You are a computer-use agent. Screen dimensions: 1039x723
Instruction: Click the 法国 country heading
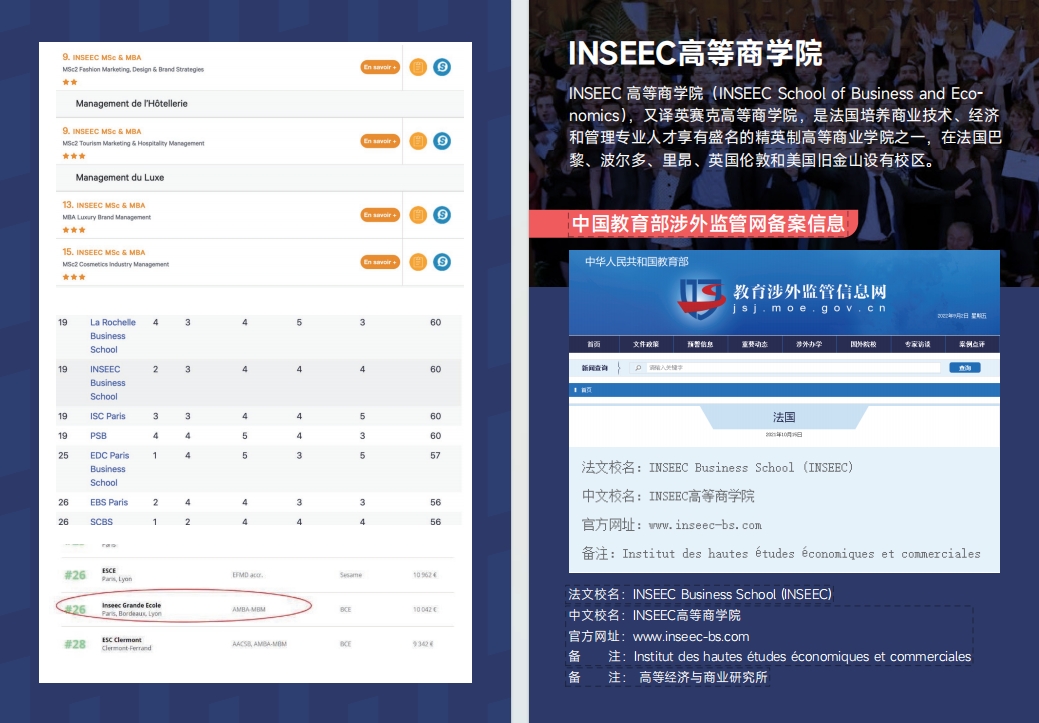784,417
